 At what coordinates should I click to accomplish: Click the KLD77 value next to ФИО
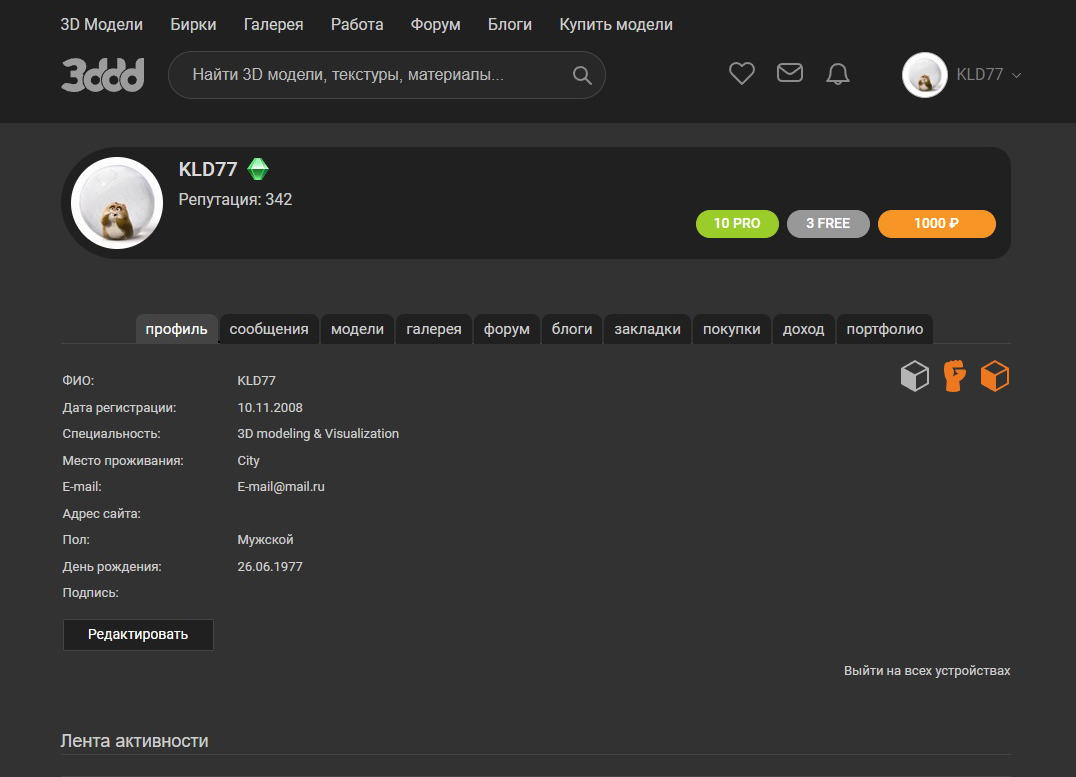[256, 381]
